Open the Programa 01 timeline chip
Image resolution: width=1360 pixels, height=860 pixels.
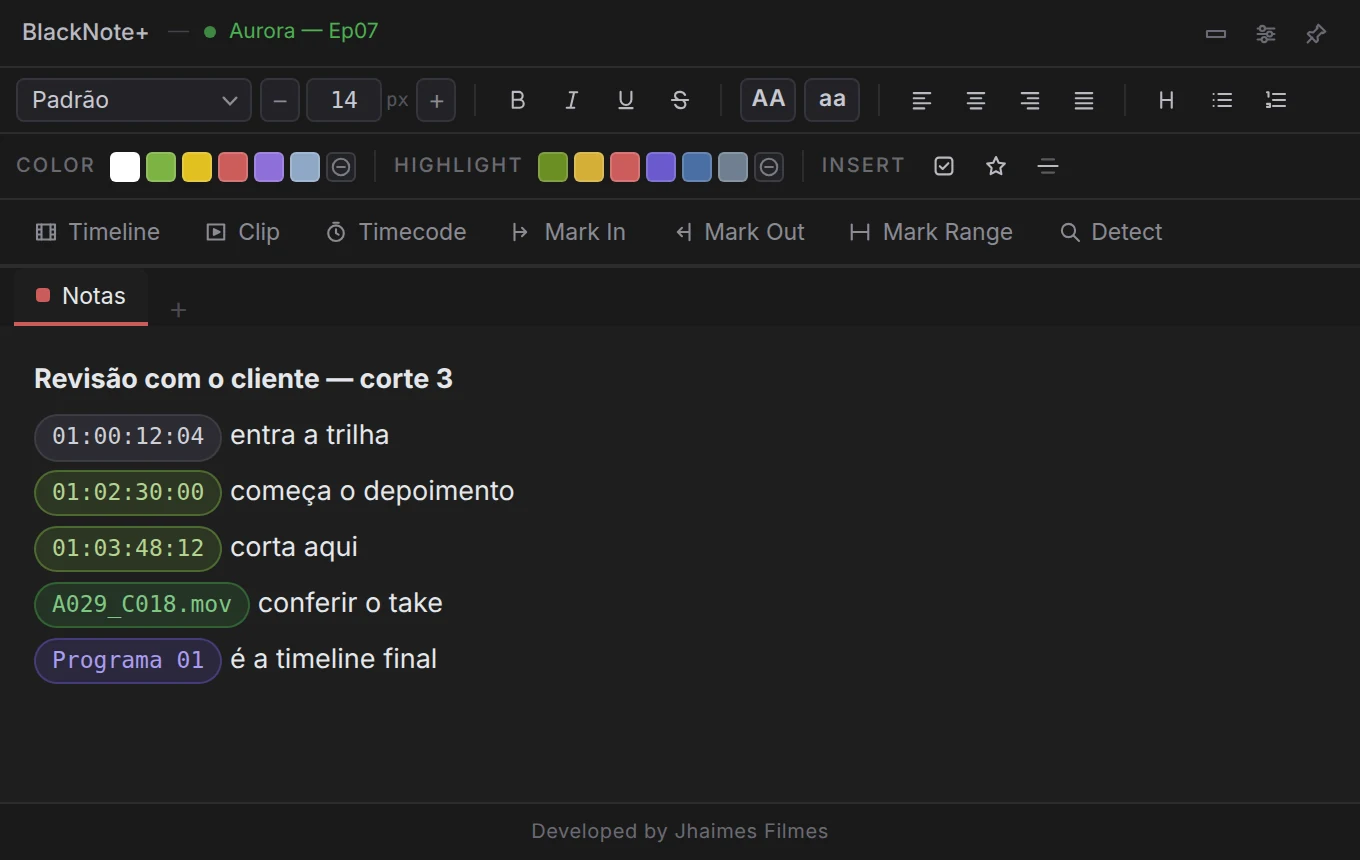click(128, 661)
